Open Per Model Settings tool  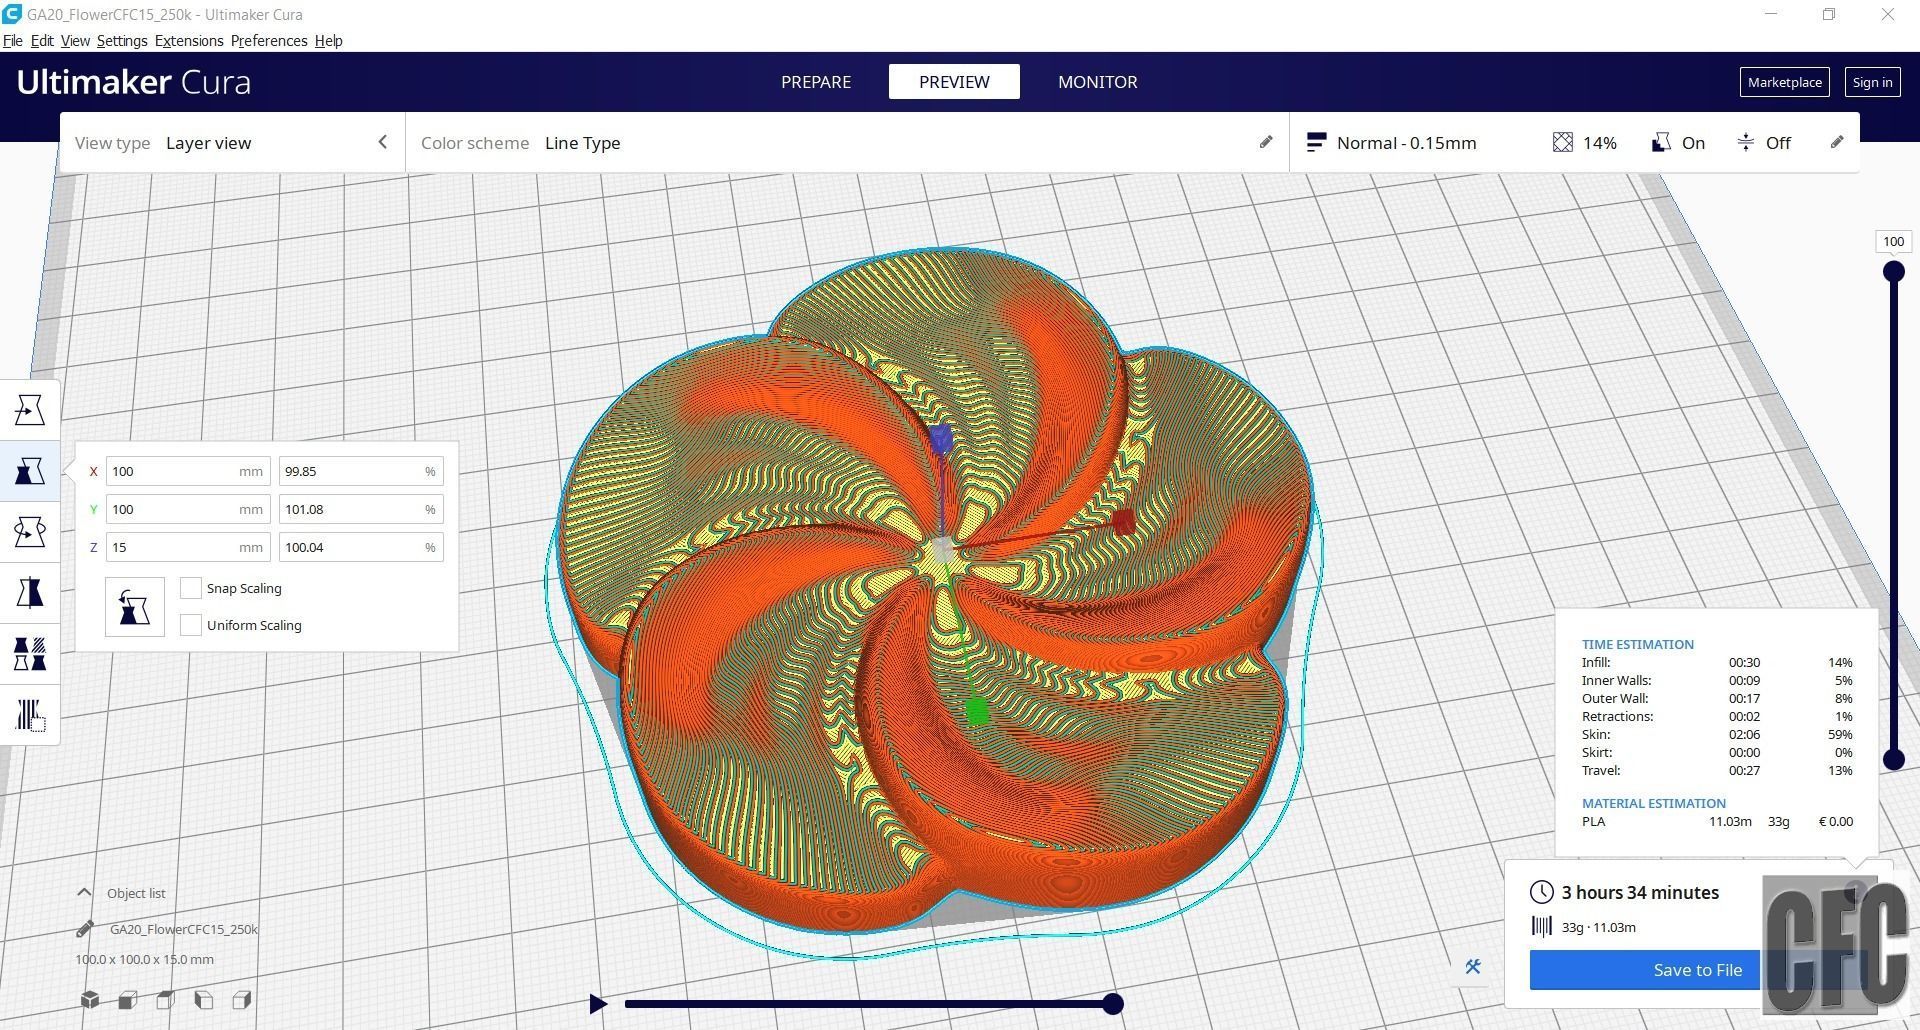click(29, 654)
